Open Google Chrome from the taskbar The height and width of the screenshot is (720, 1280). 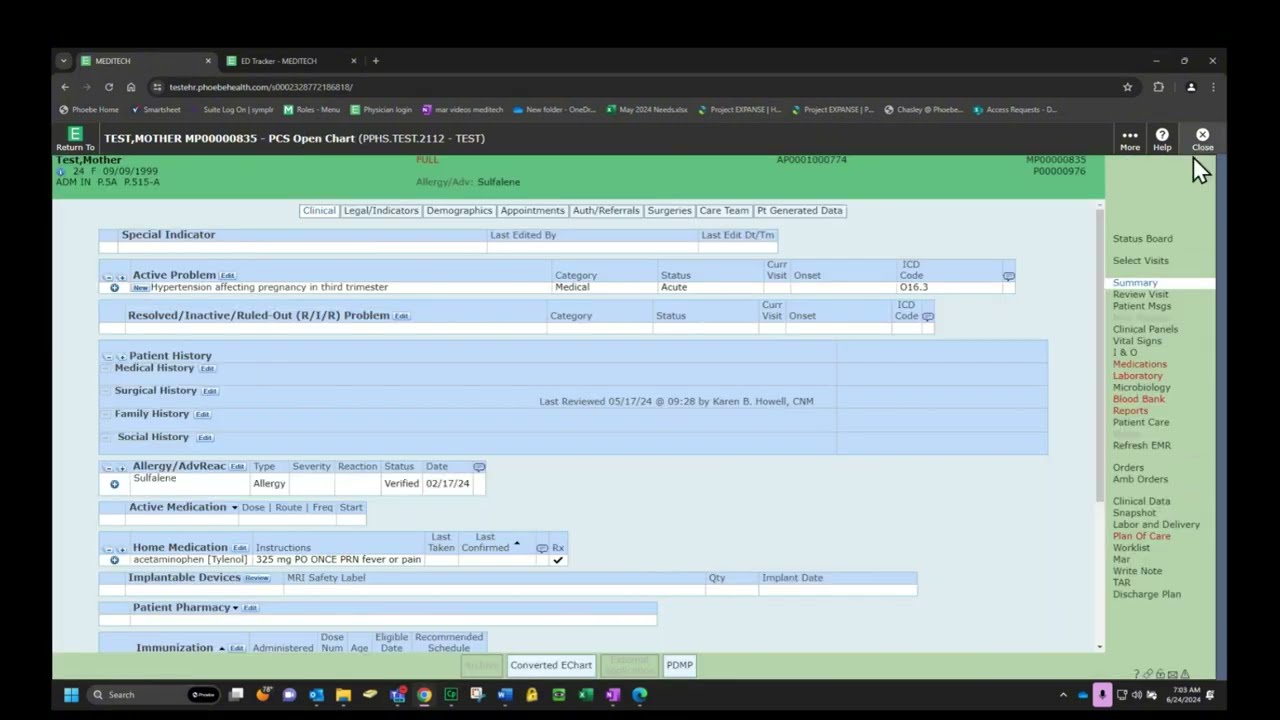pos(424,695)
